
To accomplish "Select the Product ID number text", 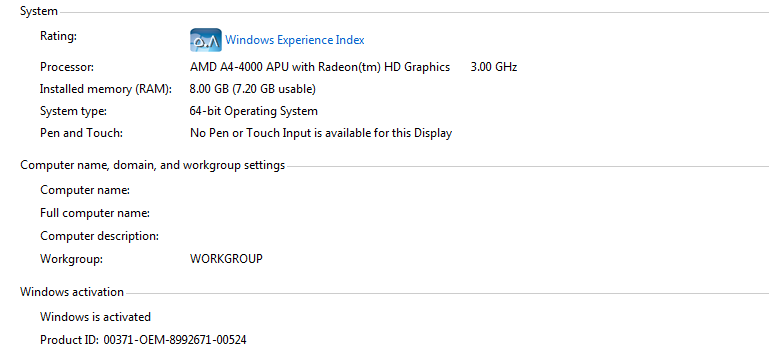I will 175,339.
